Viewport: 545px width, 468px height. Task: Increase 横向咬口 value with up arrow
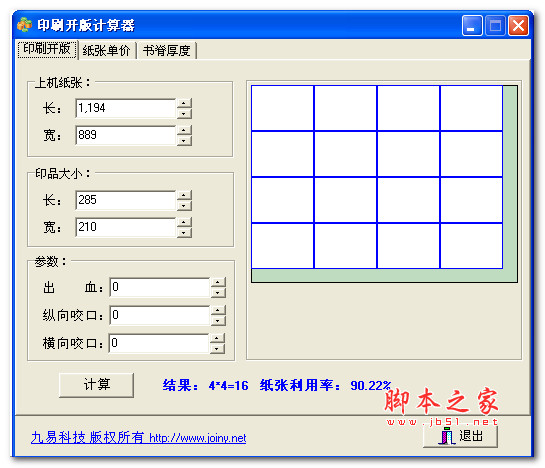pos(217,338)
